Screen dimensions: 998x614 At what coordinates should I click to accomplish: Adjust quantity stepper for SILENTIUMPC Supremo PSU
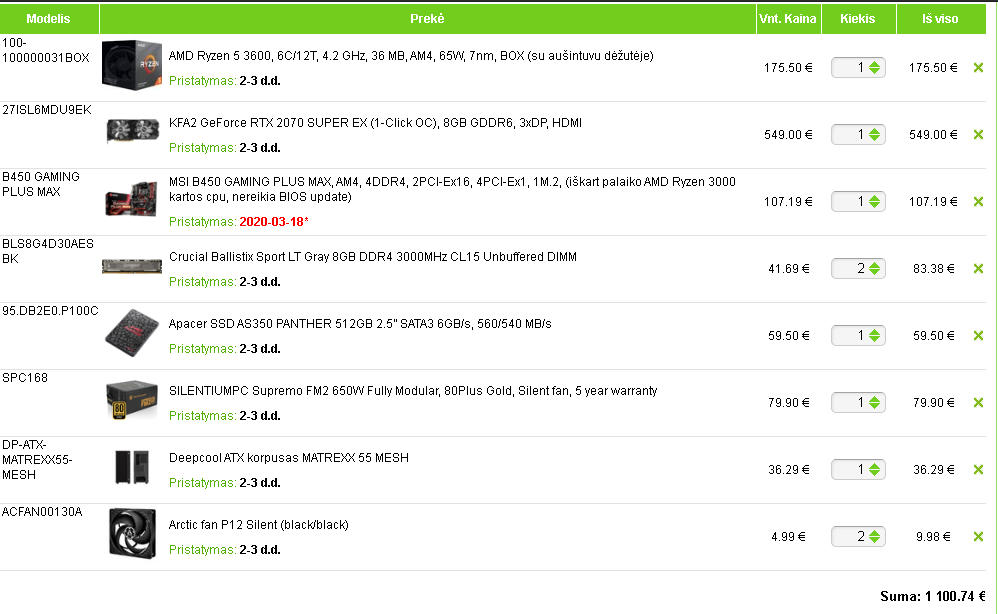pyautogui.click(x=875, y=403)
